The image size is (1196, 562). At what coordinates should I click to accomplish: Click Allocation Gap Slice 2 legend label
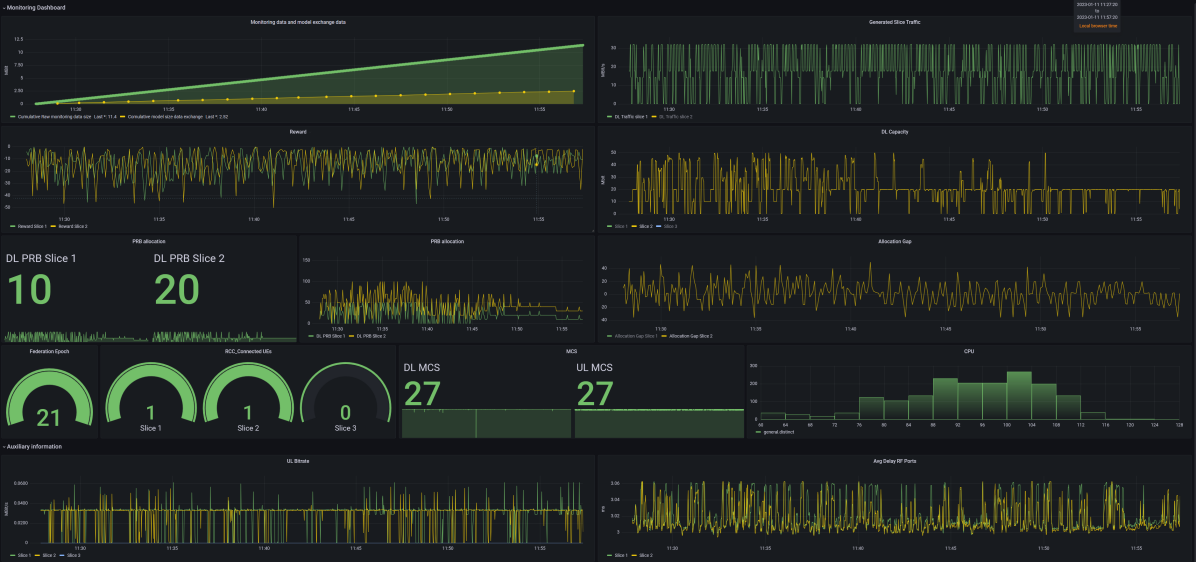(690, 336)
